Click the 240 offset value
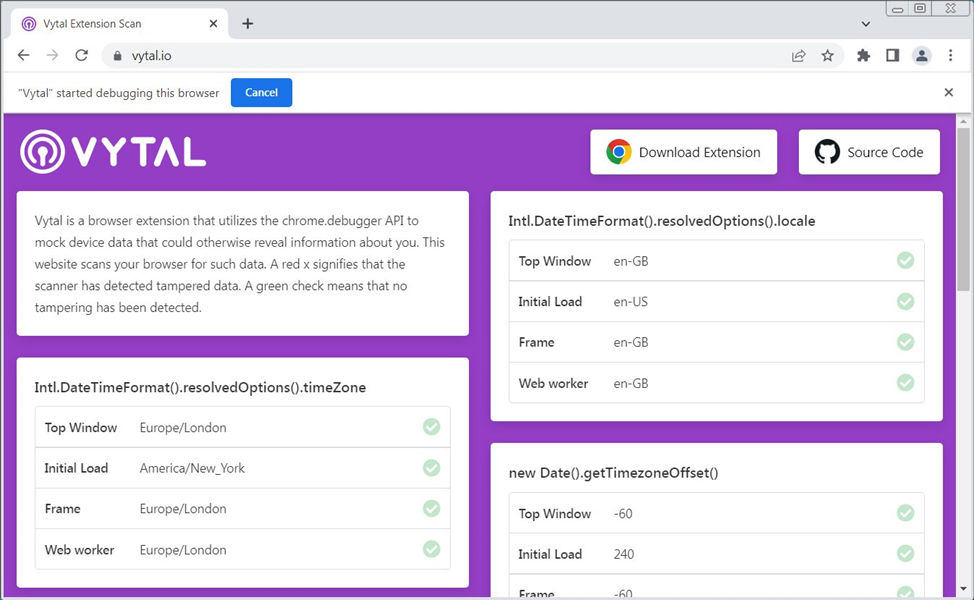Screen dimensions: 974x600 coord(624,554)
